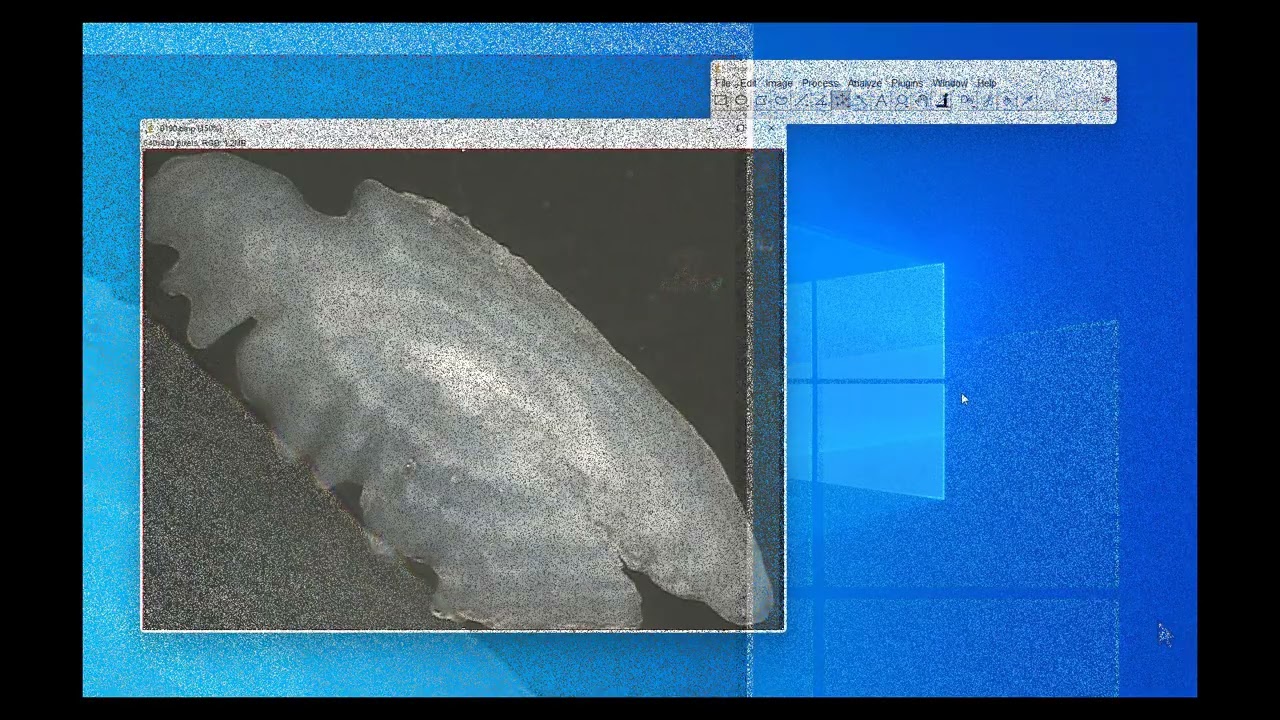The image size is (1280, 720).
Task: Open the Process menu
Action: coord(820,83)
